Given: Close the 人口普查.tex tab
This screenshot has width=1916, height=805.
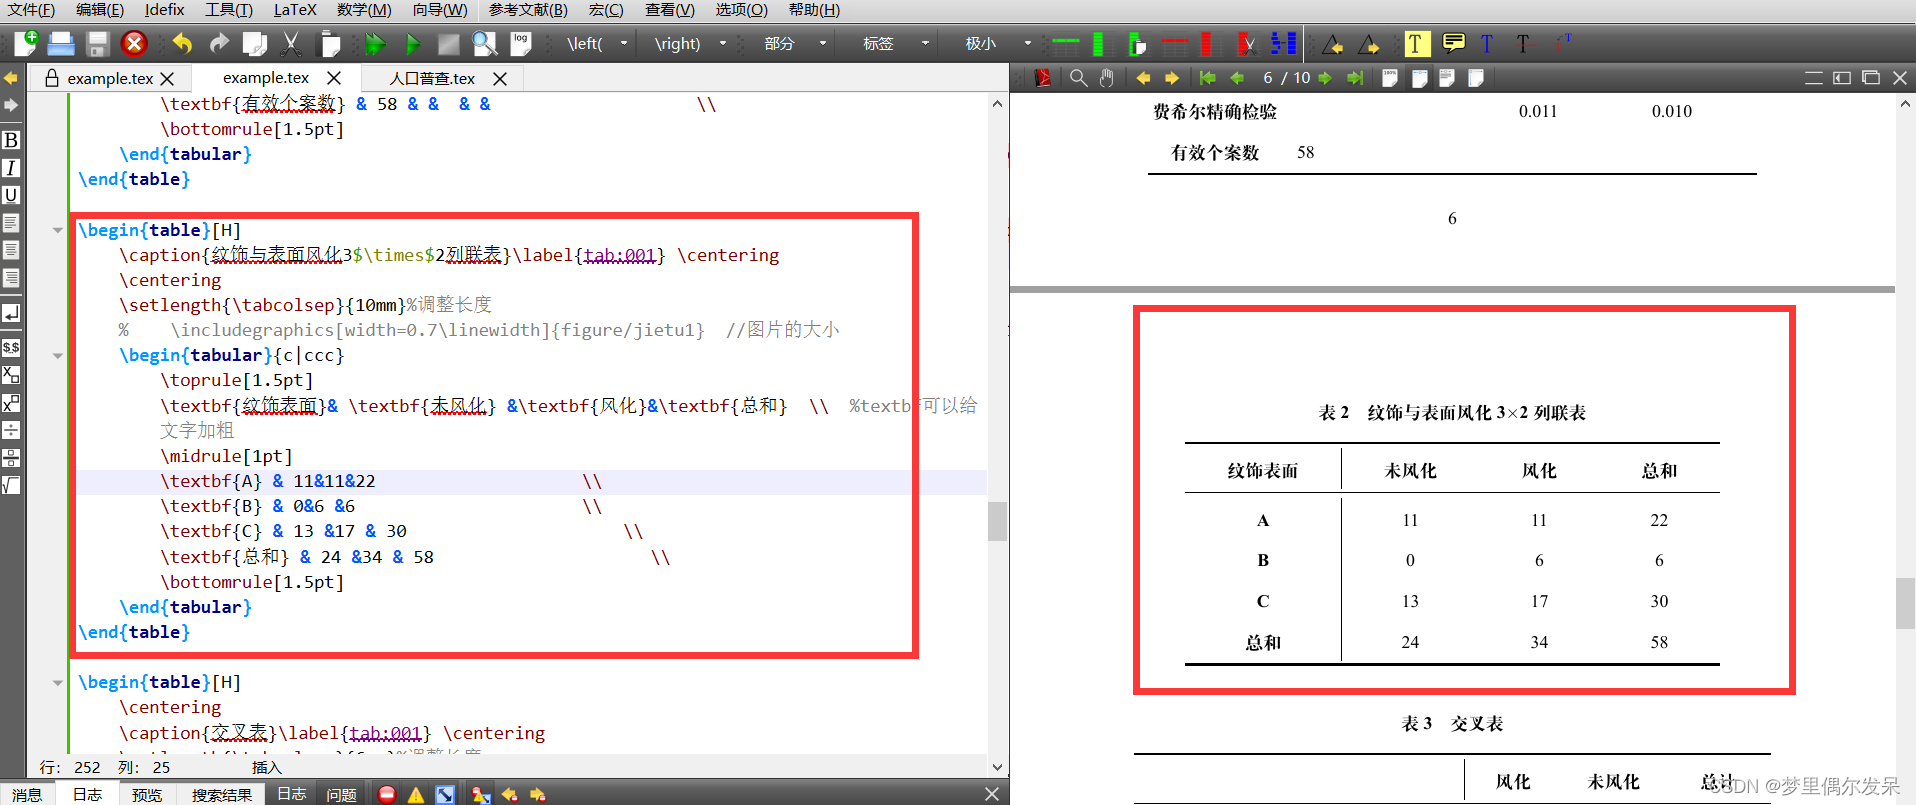Looking at the screenshot, I should (x=500, y=78).
